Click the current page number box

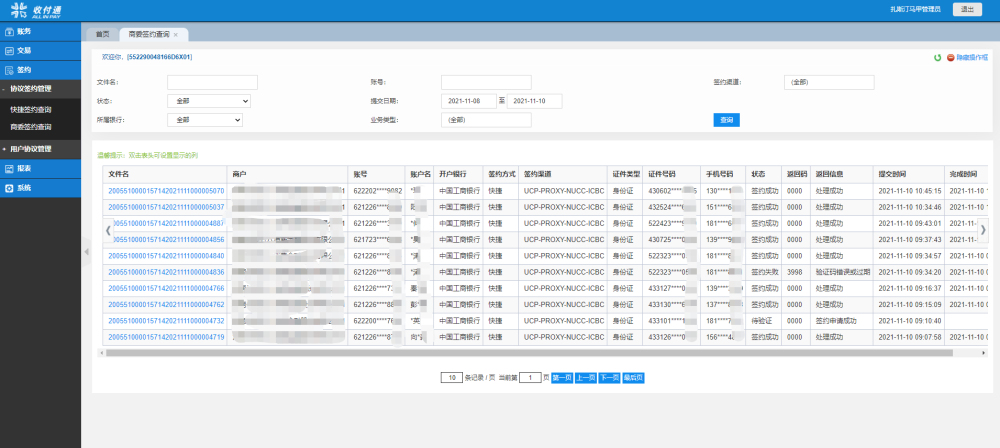coord(530,378)
